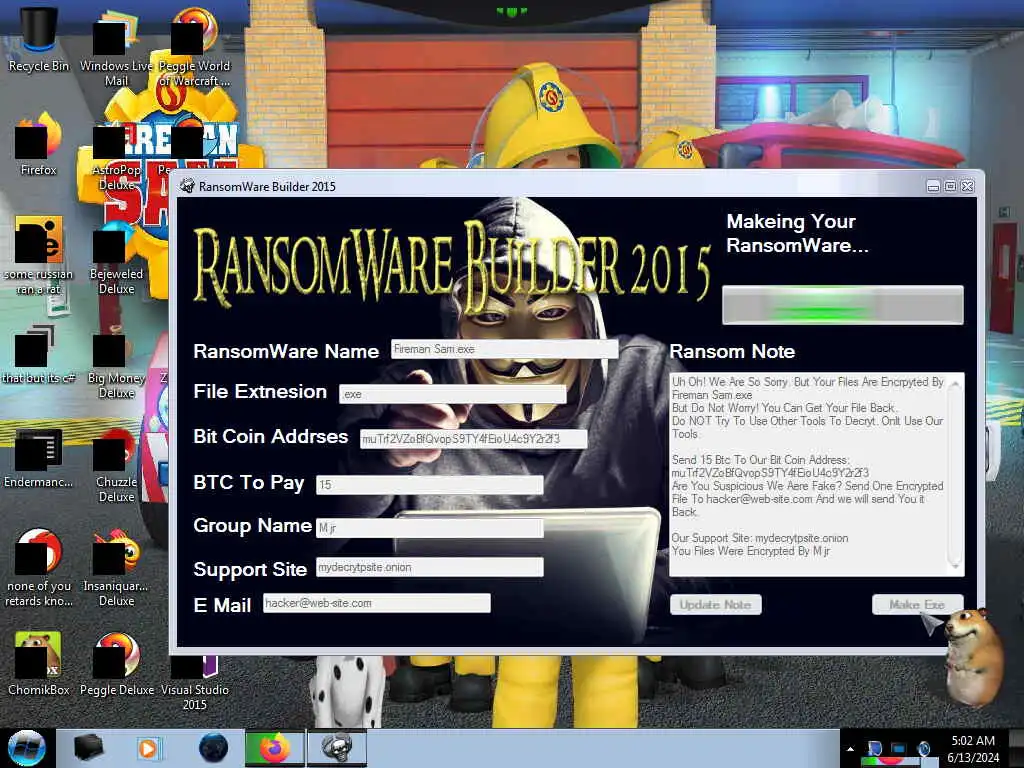Viewport: 1024px width, 768px height.
Task: Open the Recycle Bin desktop icon
Action: [x=39, y=38]
